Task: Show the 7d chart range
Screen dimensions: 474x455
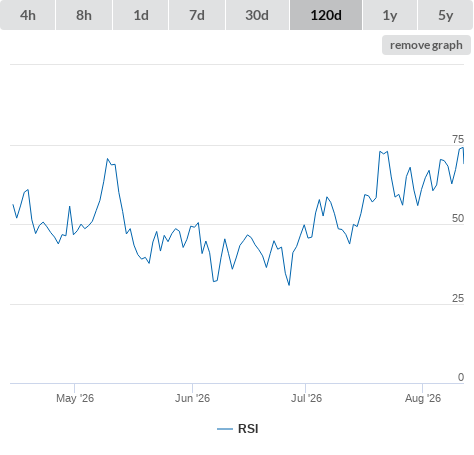Action: 197,15
